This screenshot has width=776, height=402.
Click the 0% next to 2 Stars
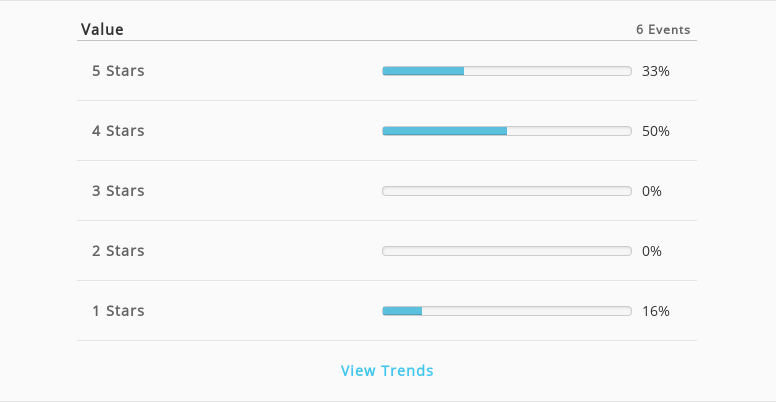tap(652, 251)
